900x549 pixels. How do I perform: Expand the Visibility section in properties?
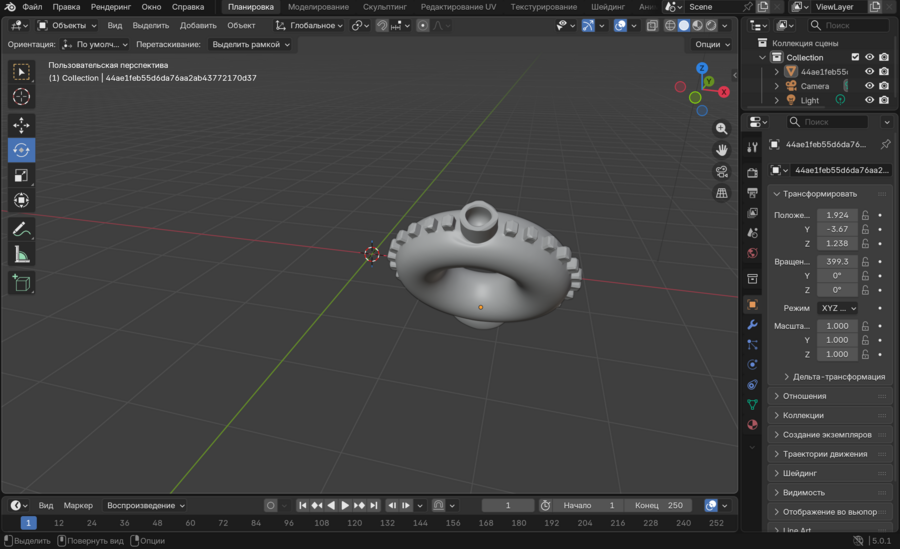(x=803, y=492)
